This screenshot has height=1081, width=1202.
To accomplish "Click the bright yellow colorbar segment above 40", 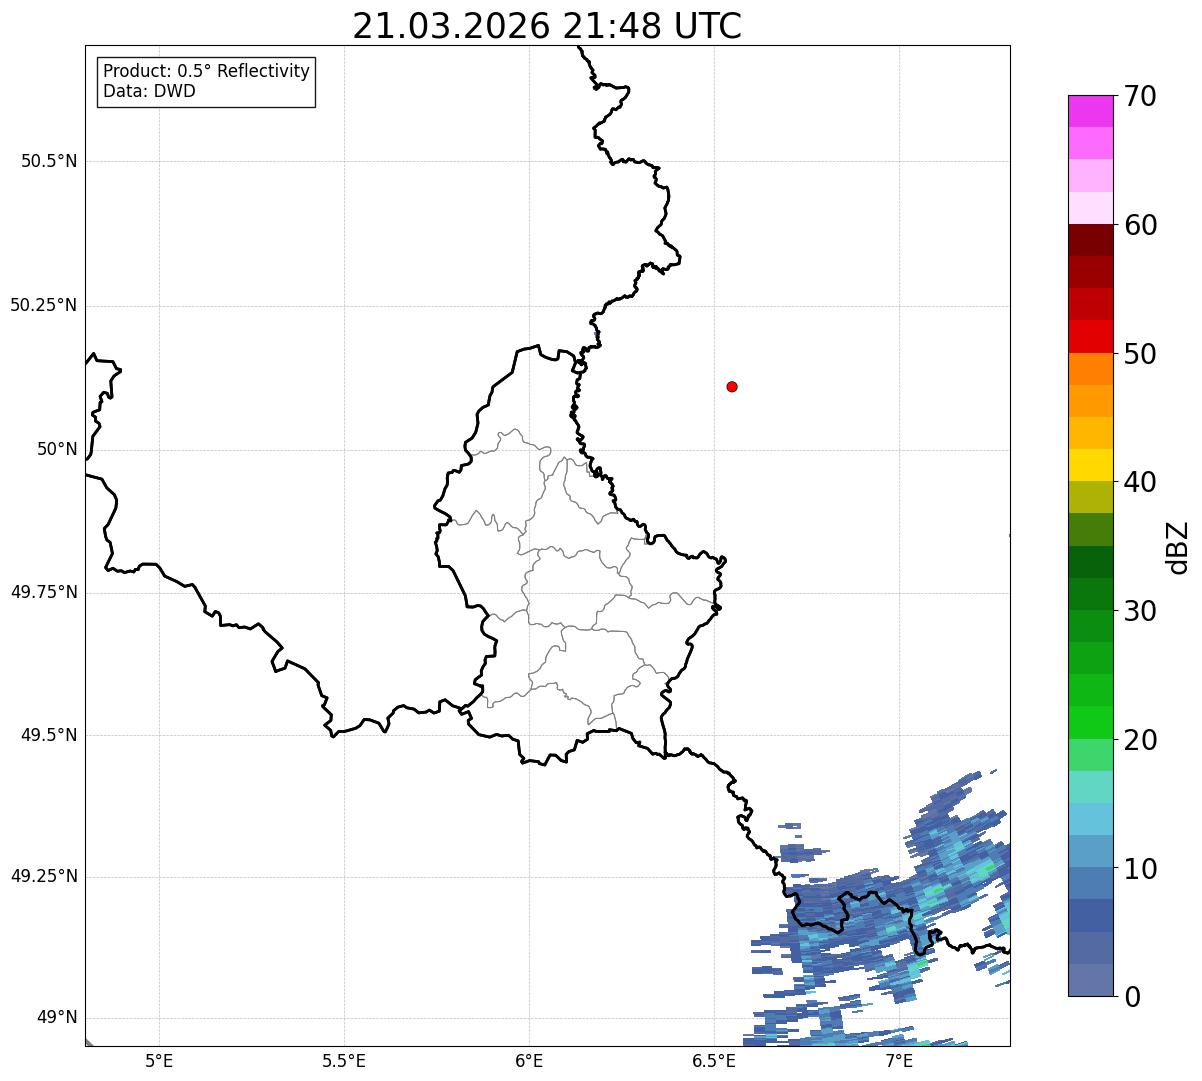I will [x=1090, y=465].
